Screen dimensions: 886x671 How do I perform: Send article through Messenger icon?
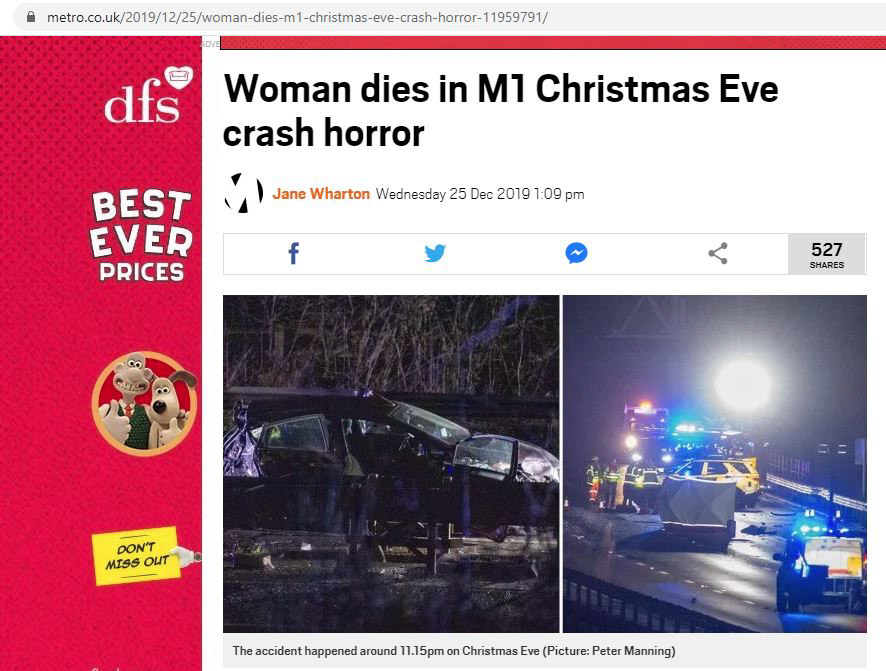576,253
